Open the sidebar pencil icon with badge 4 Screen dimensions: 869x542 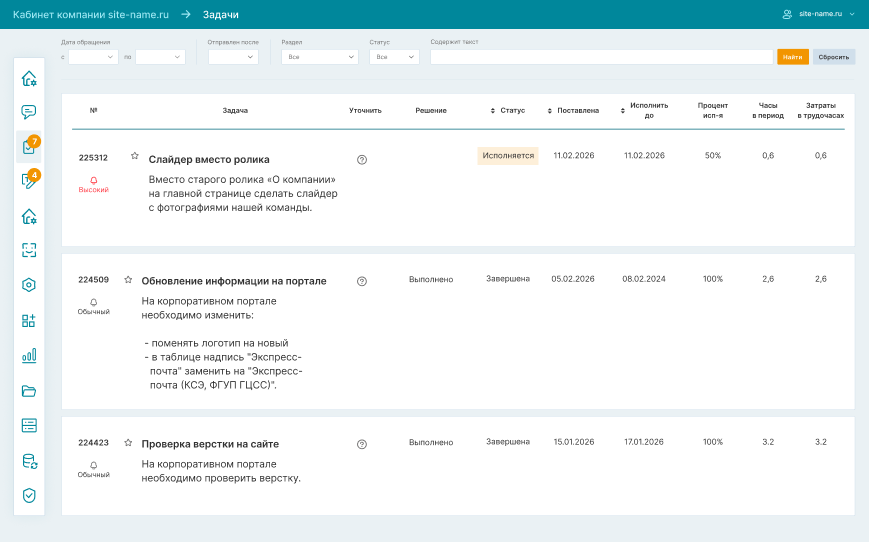[x=29, y=181]
